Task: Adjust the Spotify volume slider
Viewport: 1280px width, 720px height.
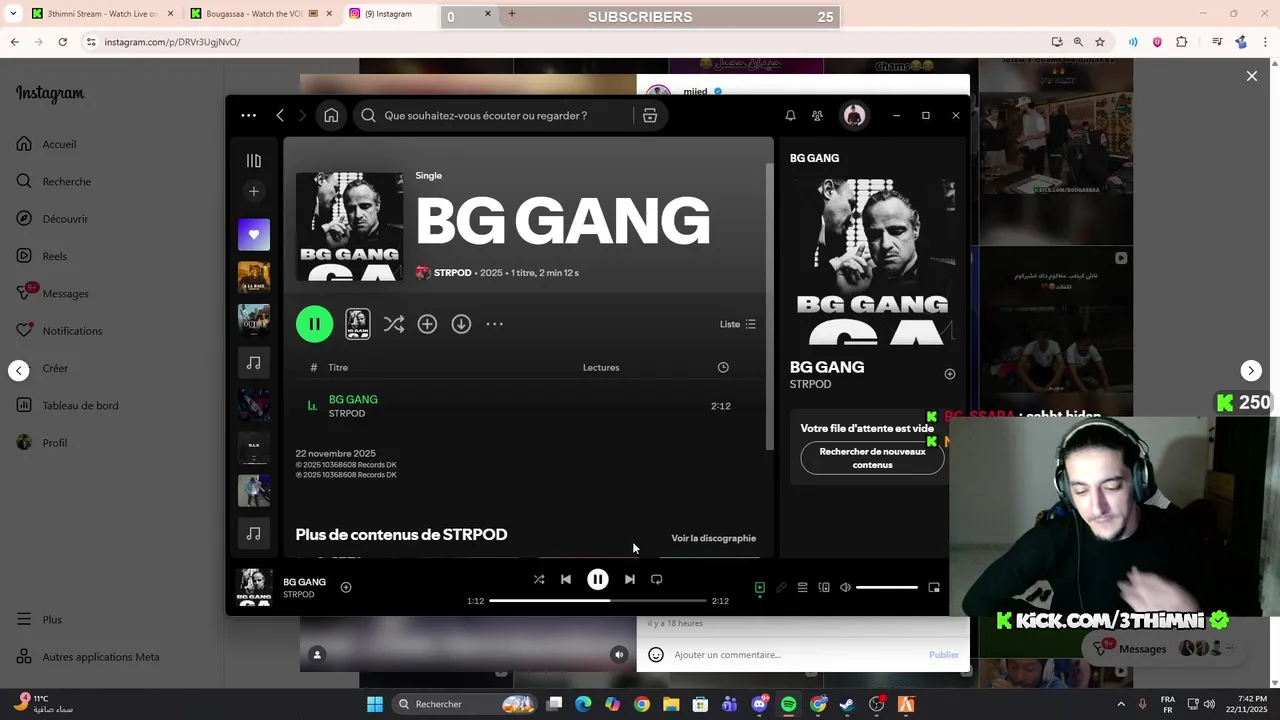Action: coord(887,588)
